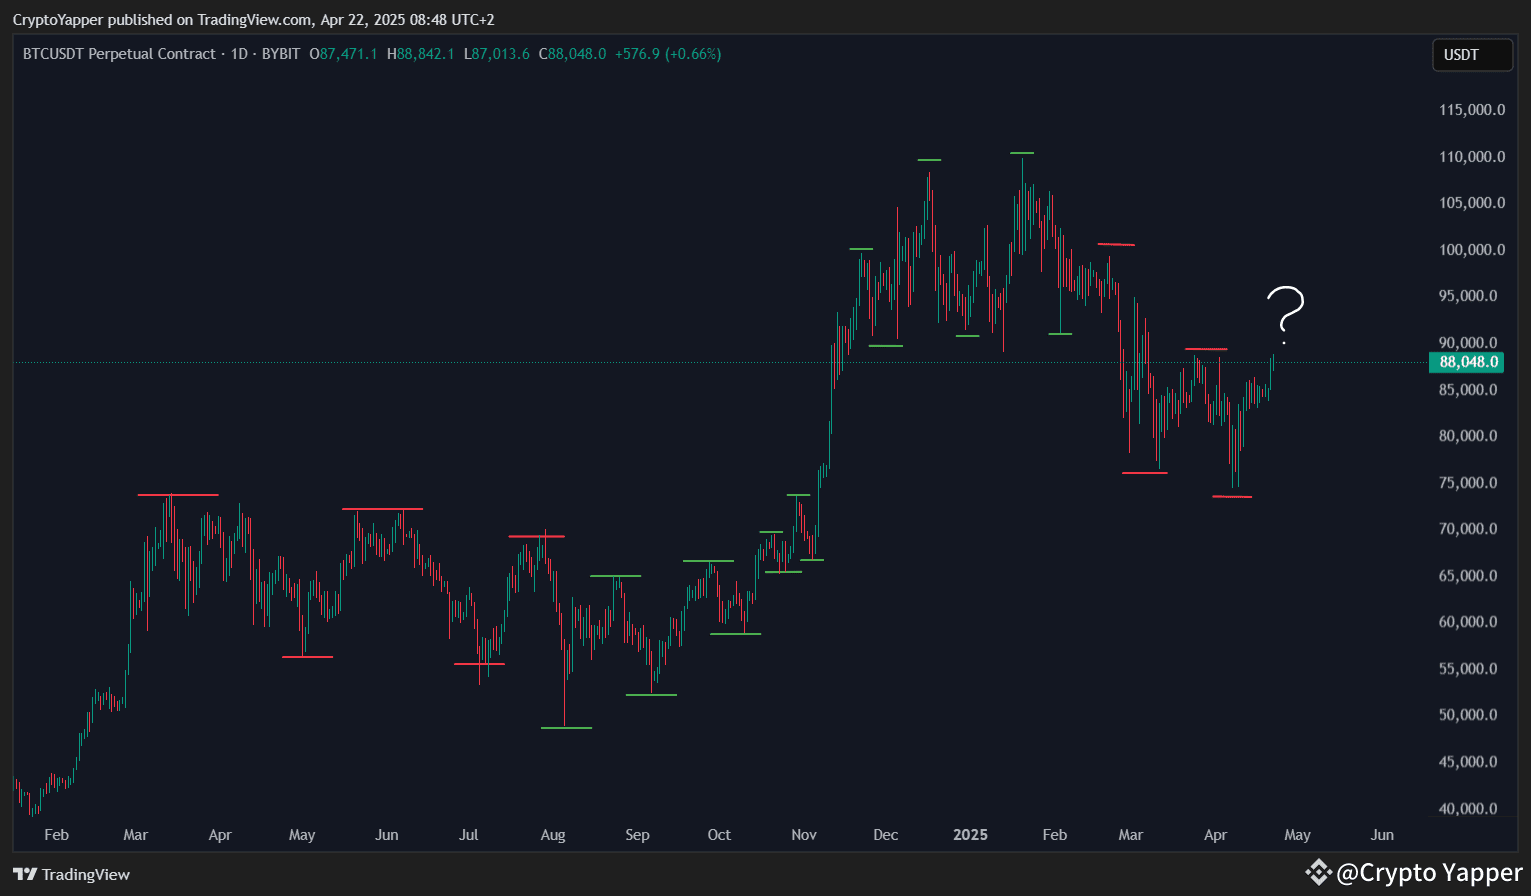Open the BYBIT exchange selector

[281, 54]
